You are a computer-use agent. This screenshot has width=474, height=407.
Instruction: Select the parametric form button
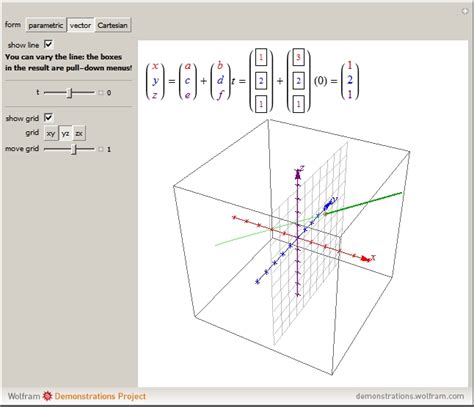click(x=46, y=25)
